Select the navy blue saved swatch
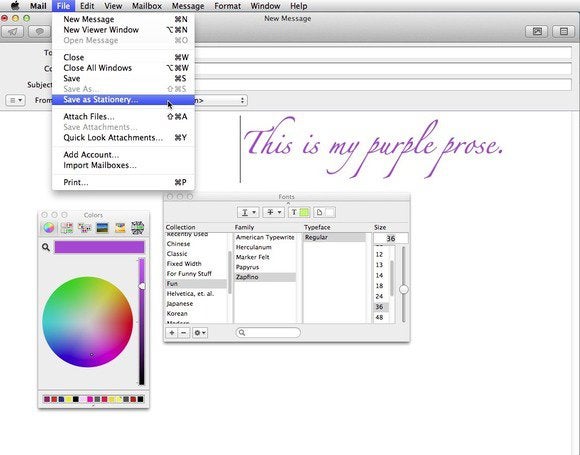Viewport: 580px width, 455px height. [x=61, y=399]
